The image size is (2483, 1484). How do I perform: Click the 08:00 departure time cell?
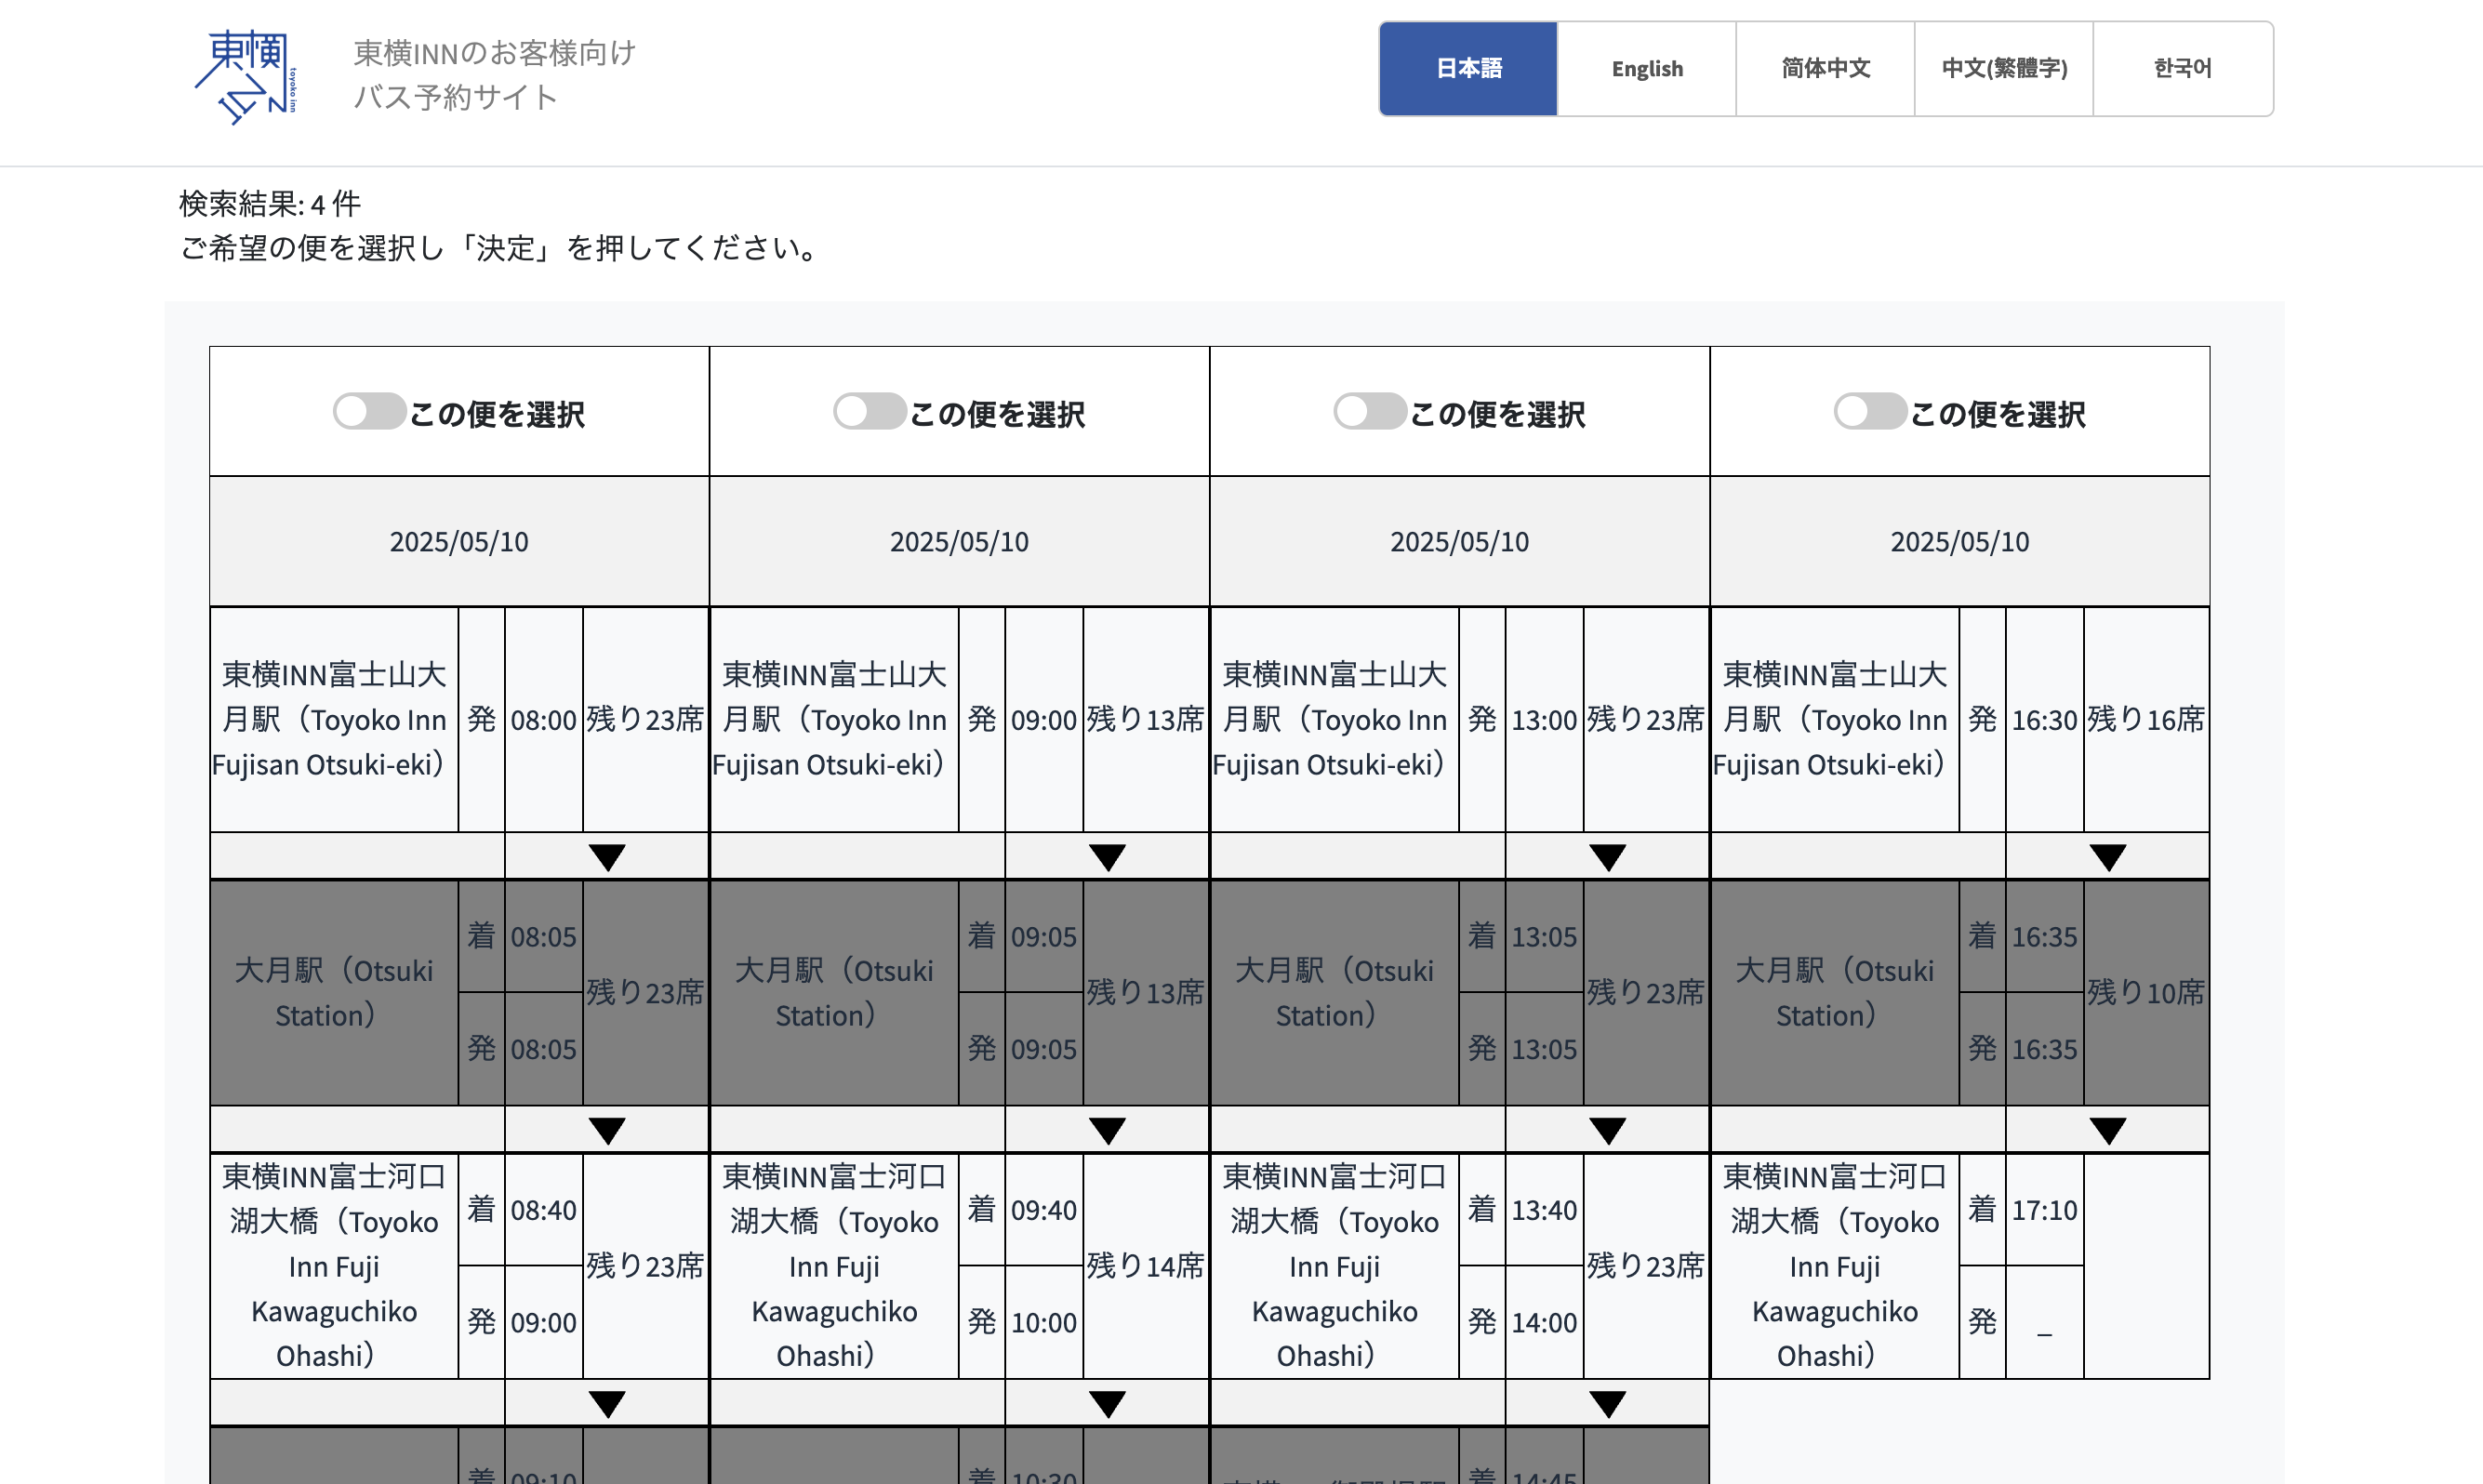click(543, 720)
